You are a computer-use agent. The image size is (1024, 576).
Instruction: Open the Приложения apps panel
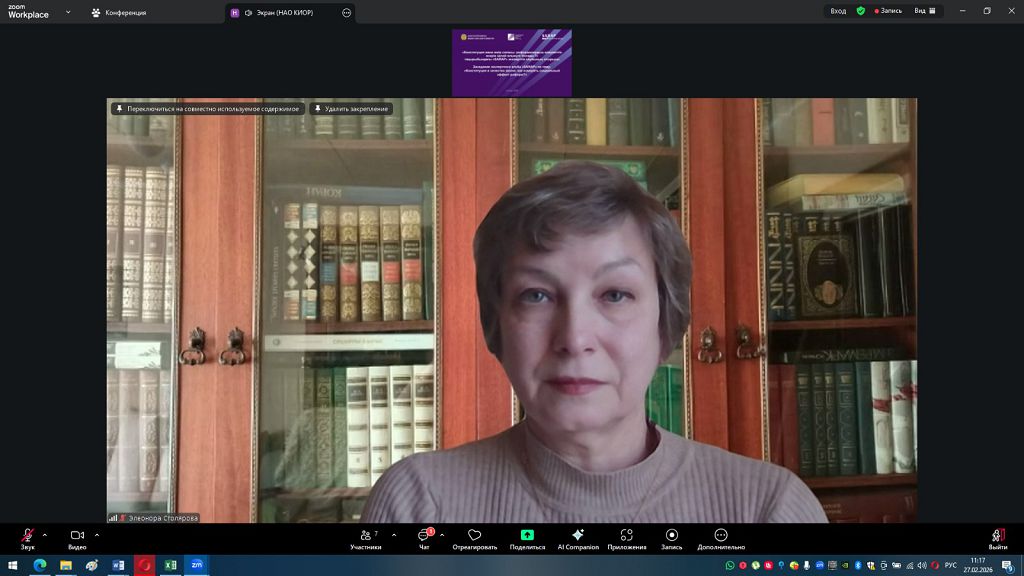point(626,537)
